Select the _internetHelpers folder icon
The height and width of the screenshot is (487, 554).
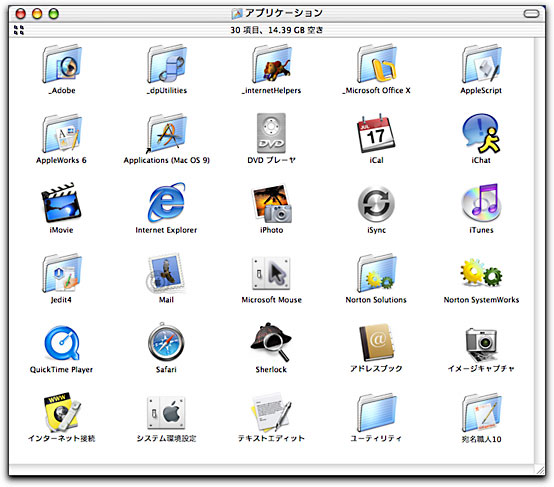(272, 64)
